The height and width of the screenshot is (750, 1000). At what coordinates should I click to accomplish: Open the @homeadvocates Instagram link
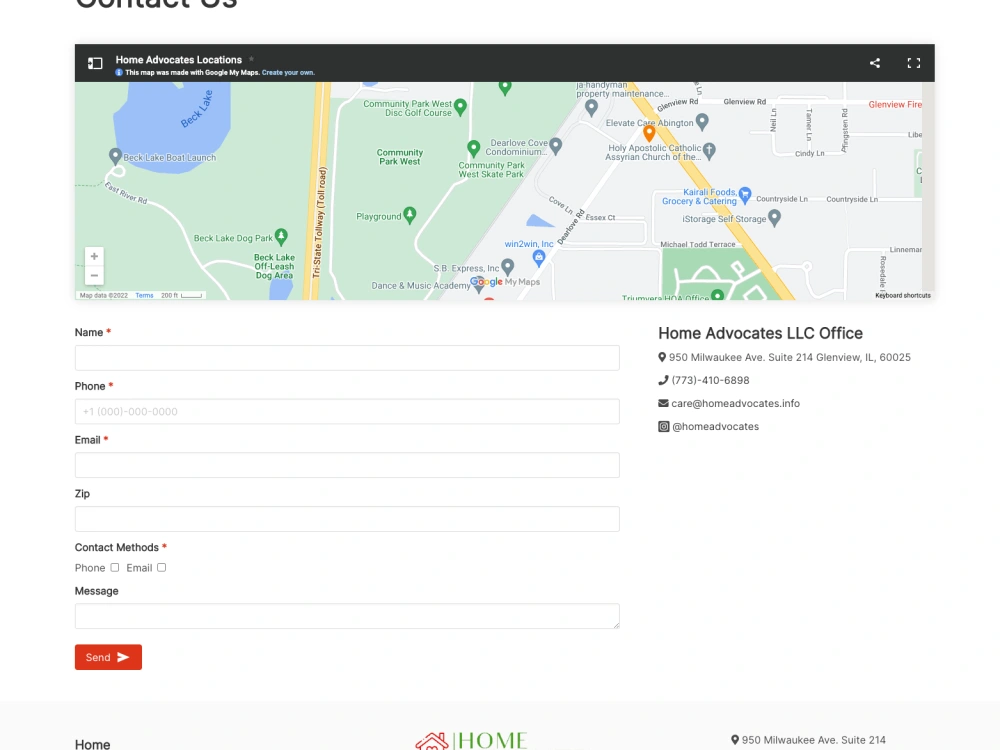click(716, 427)
